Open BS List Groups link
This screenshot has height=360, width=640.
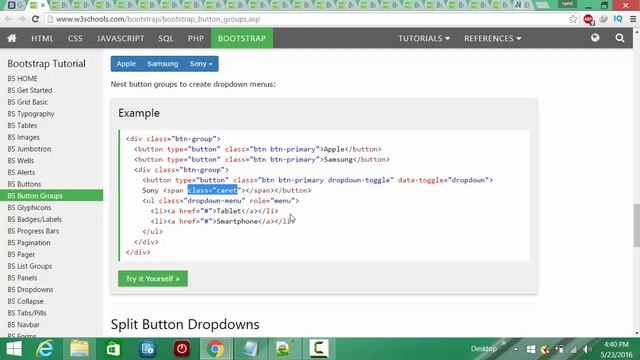coord(30,266)
